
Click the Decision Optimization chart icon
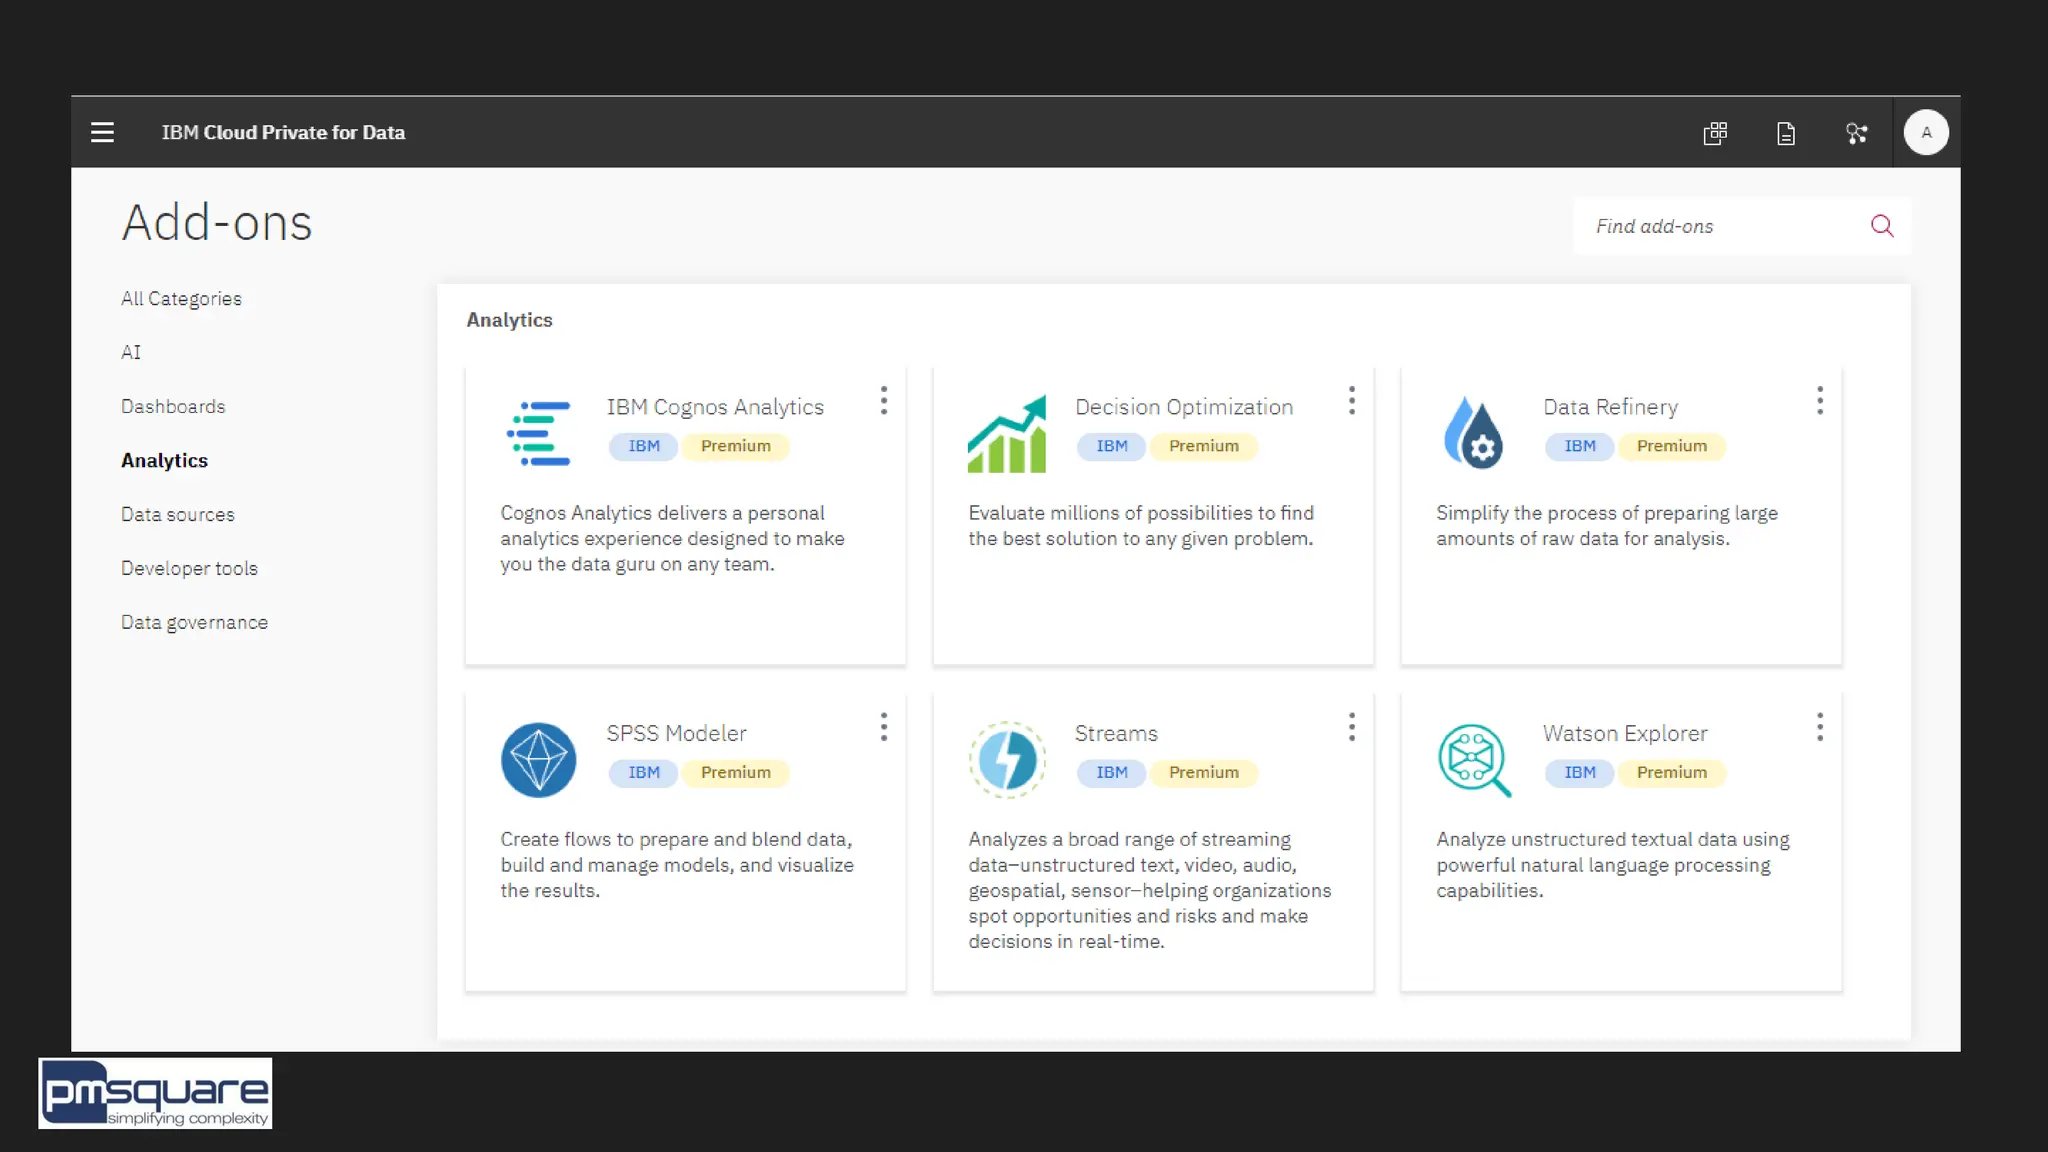[x=1007, y=433]
